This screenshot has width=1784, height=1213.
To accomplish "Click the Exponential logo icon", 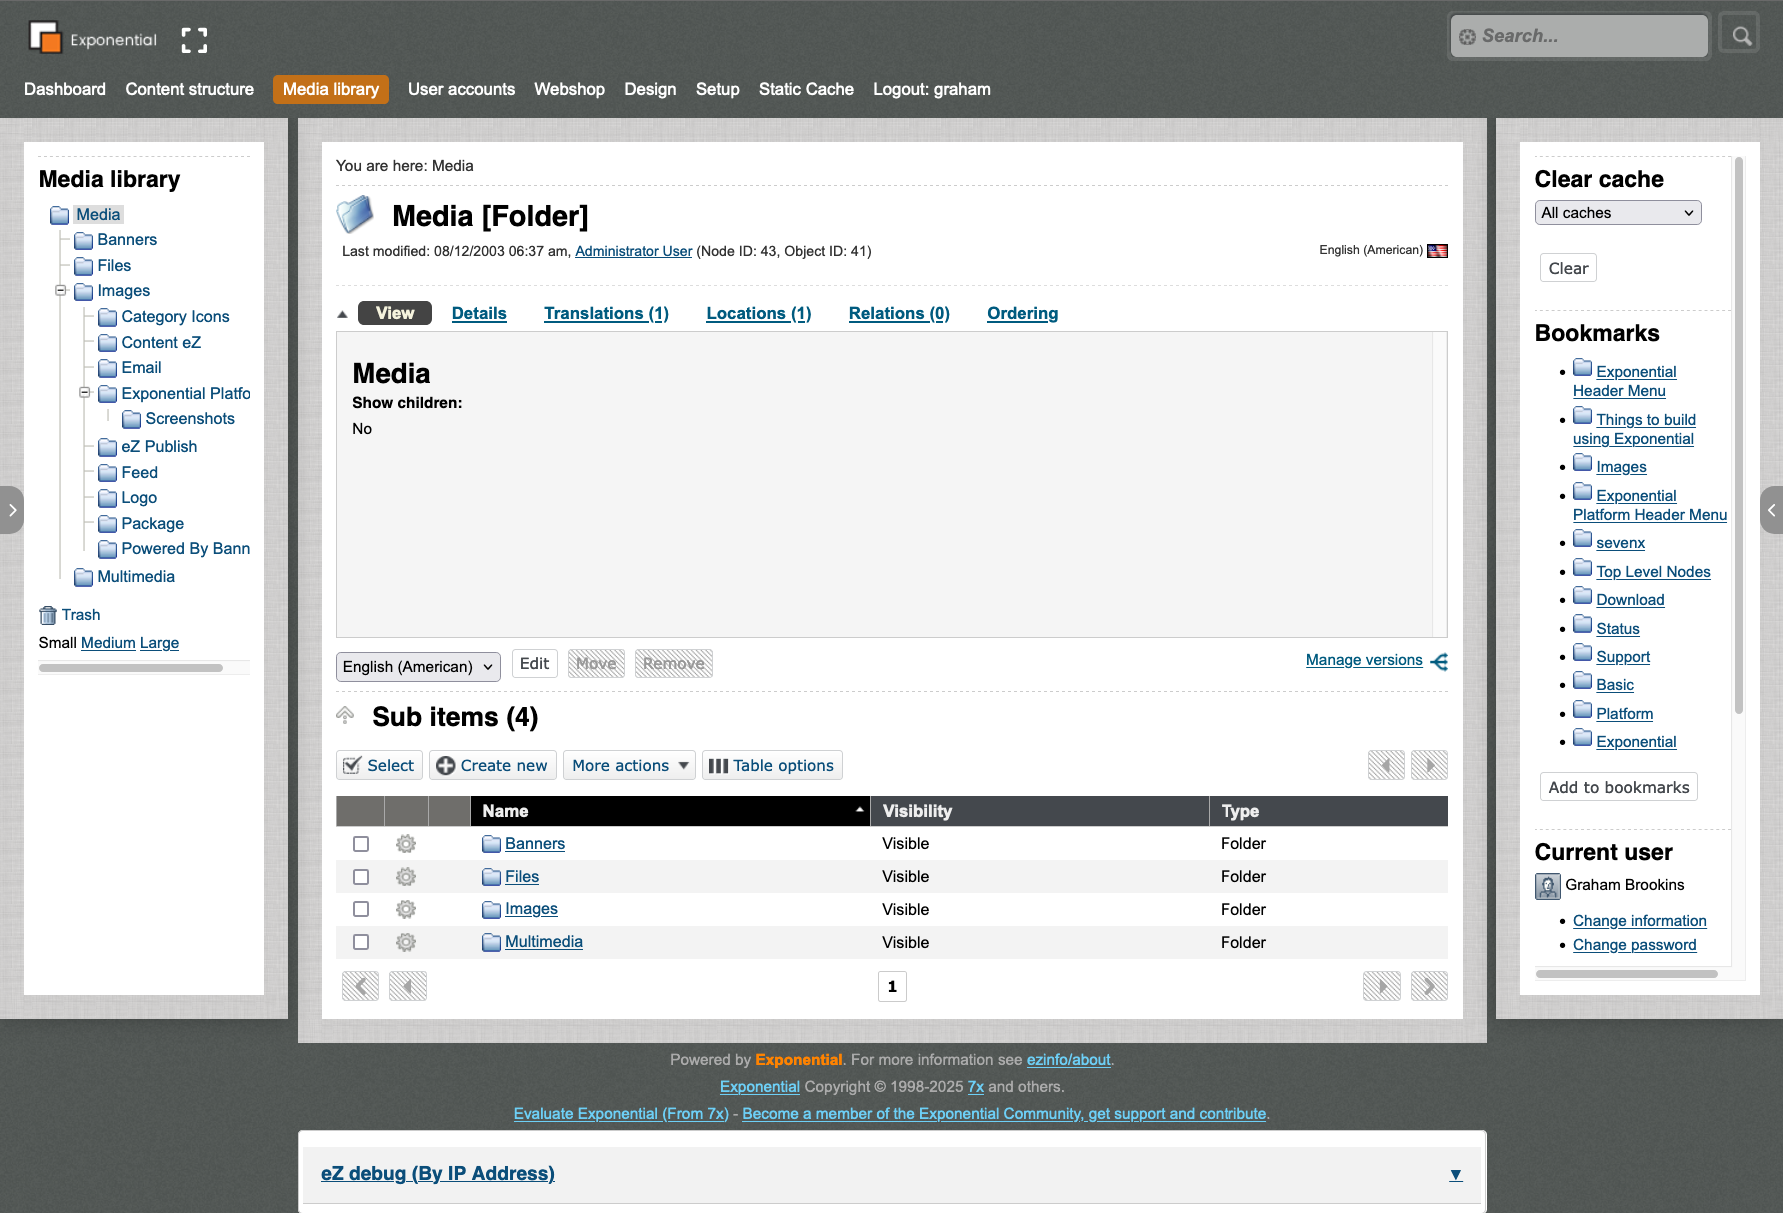I will pos(45,38).
